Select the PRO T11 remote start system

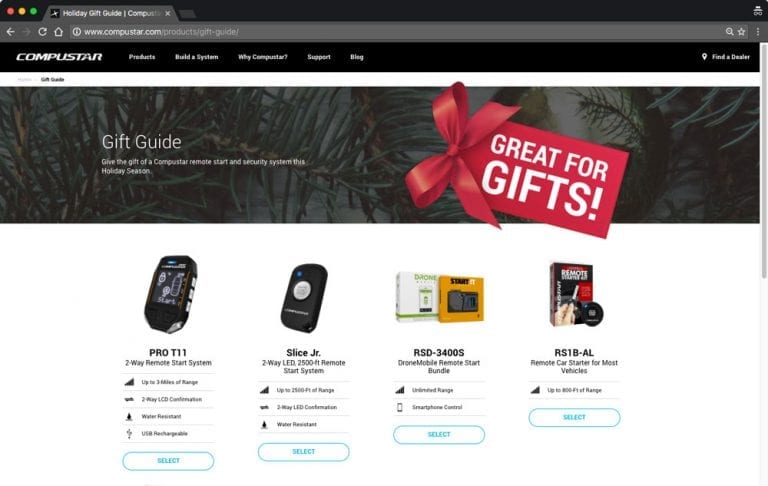(168, 461)
